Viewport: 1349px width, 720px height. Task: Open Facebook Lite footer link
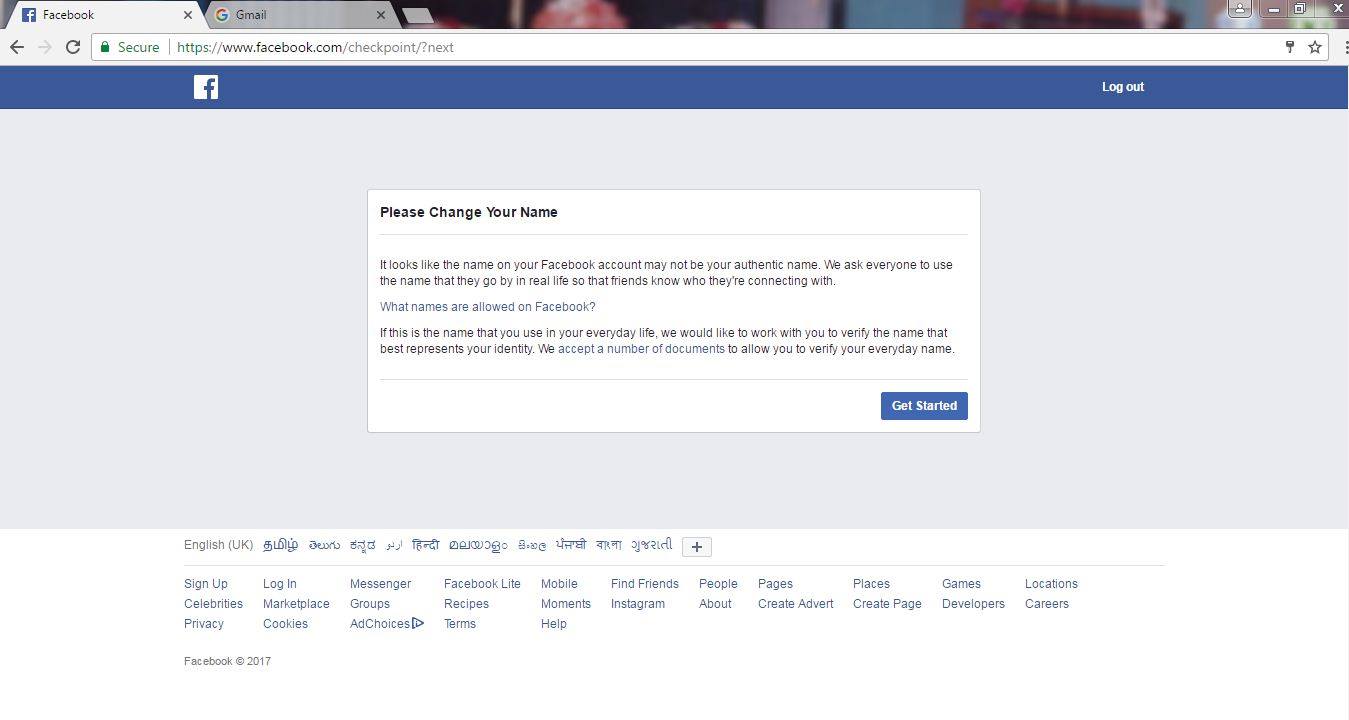482,584
